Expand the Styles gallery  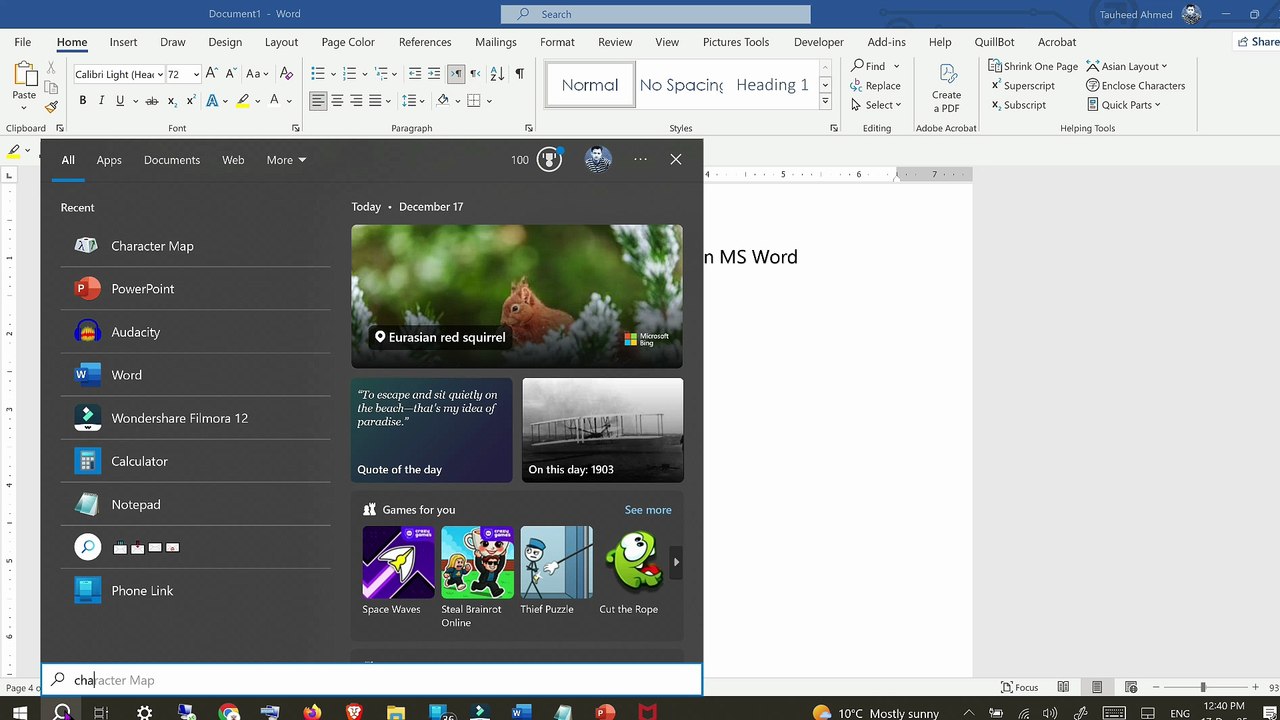click(x=825, y=102)
